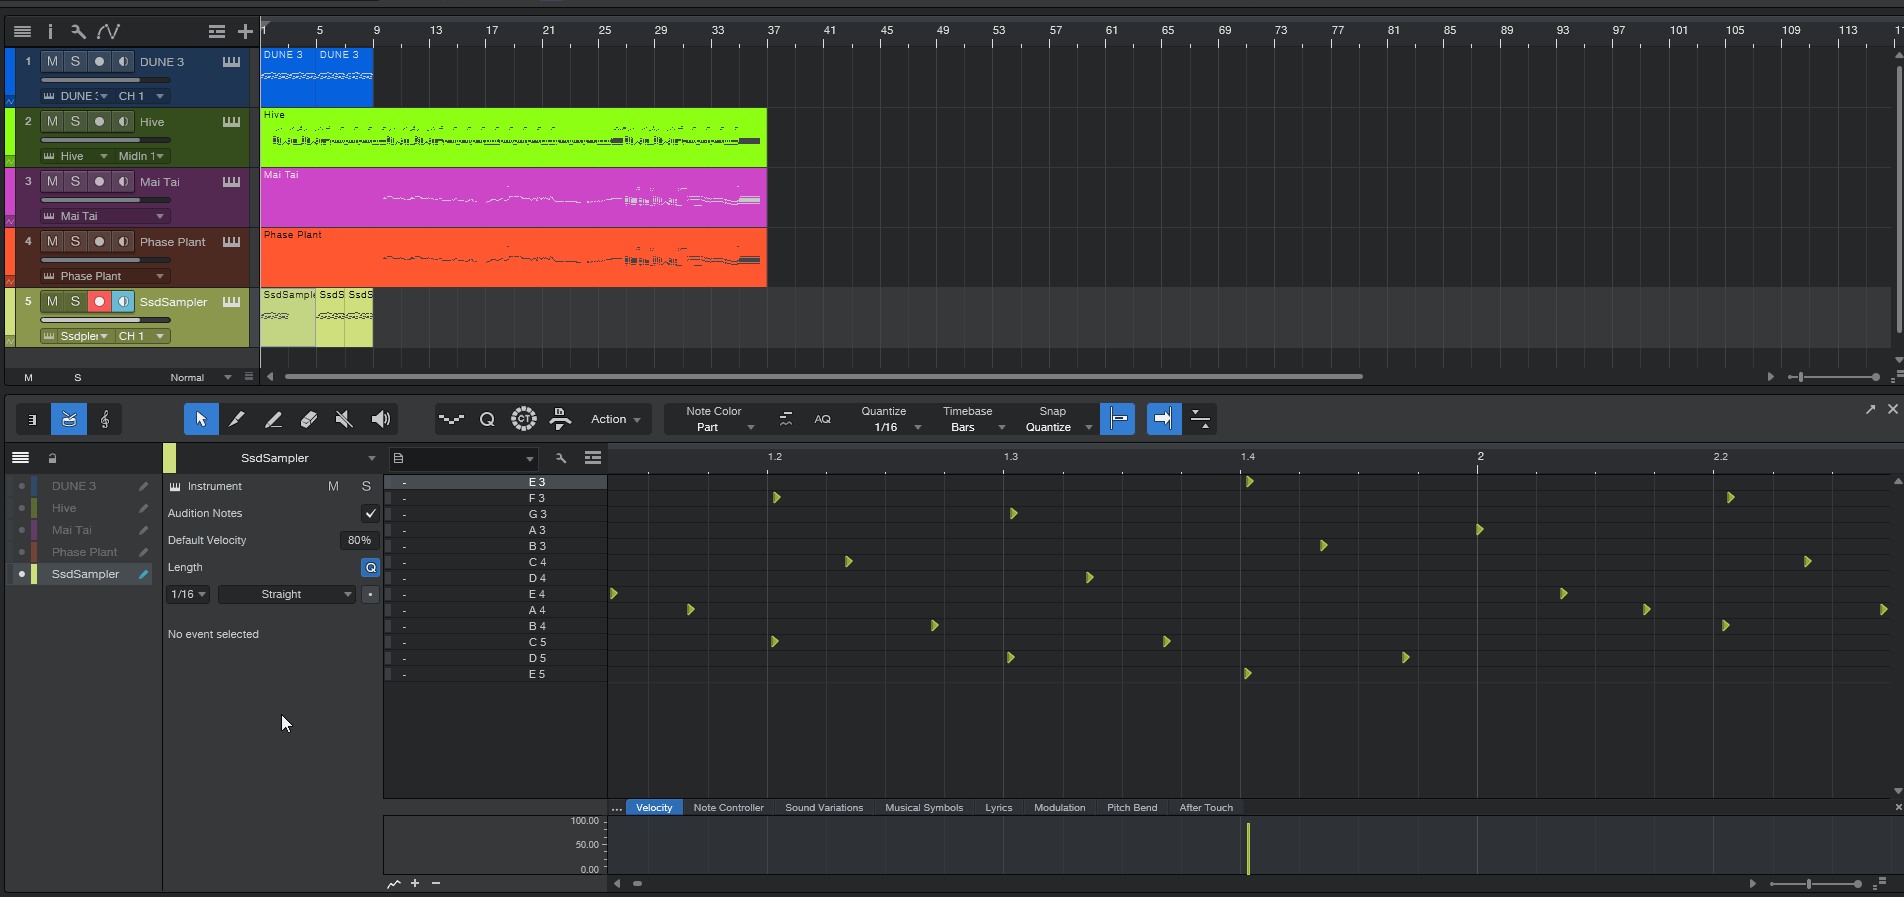
Task: Open the Timebase Bars dropdown
Action: click(970, 419)
